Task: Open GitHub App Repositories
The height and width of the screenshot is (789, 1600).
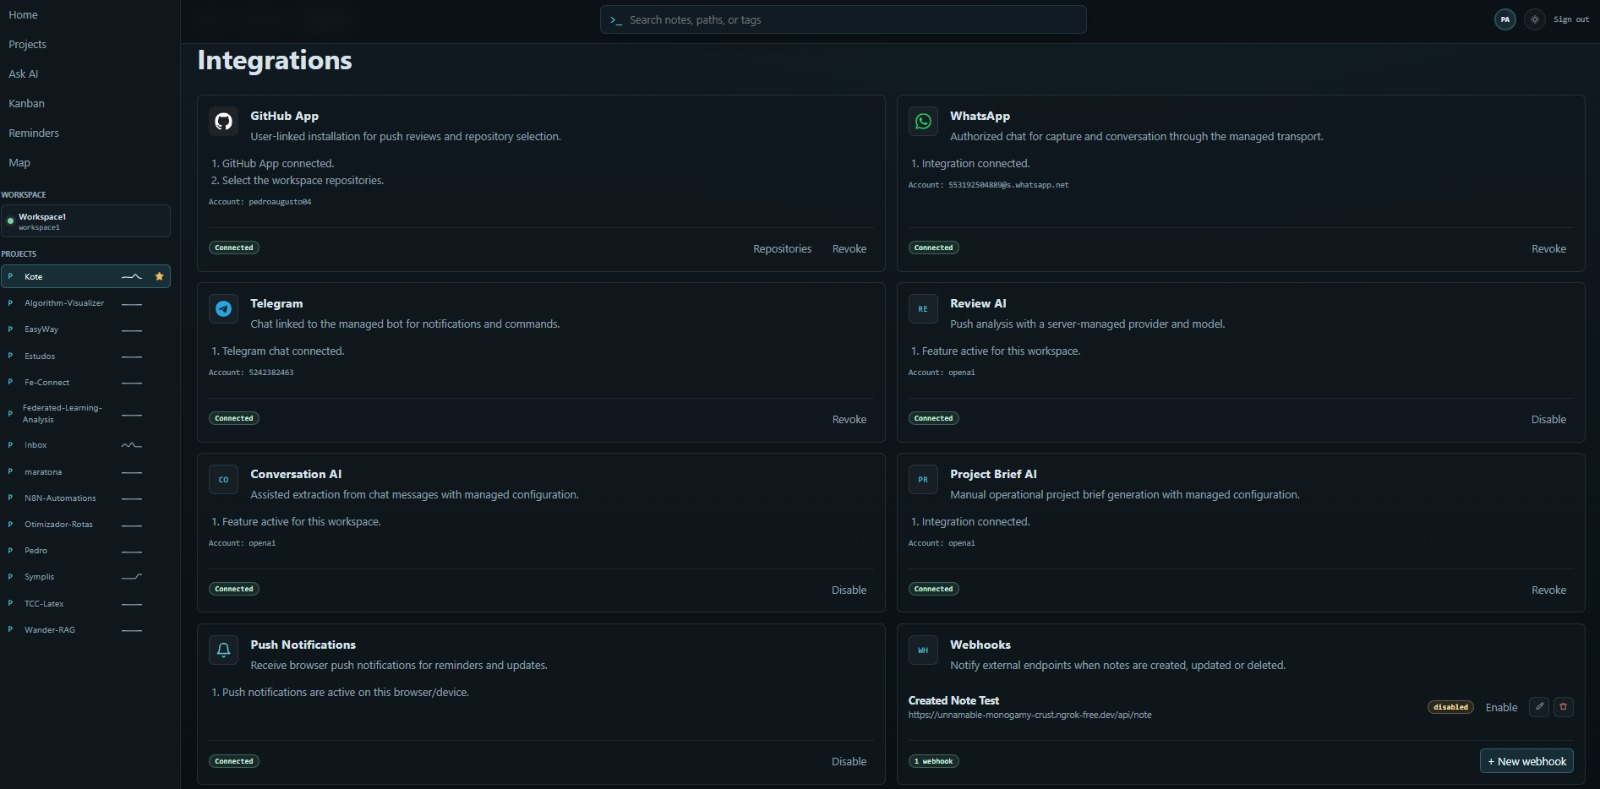Action: [x=782, y=249]
